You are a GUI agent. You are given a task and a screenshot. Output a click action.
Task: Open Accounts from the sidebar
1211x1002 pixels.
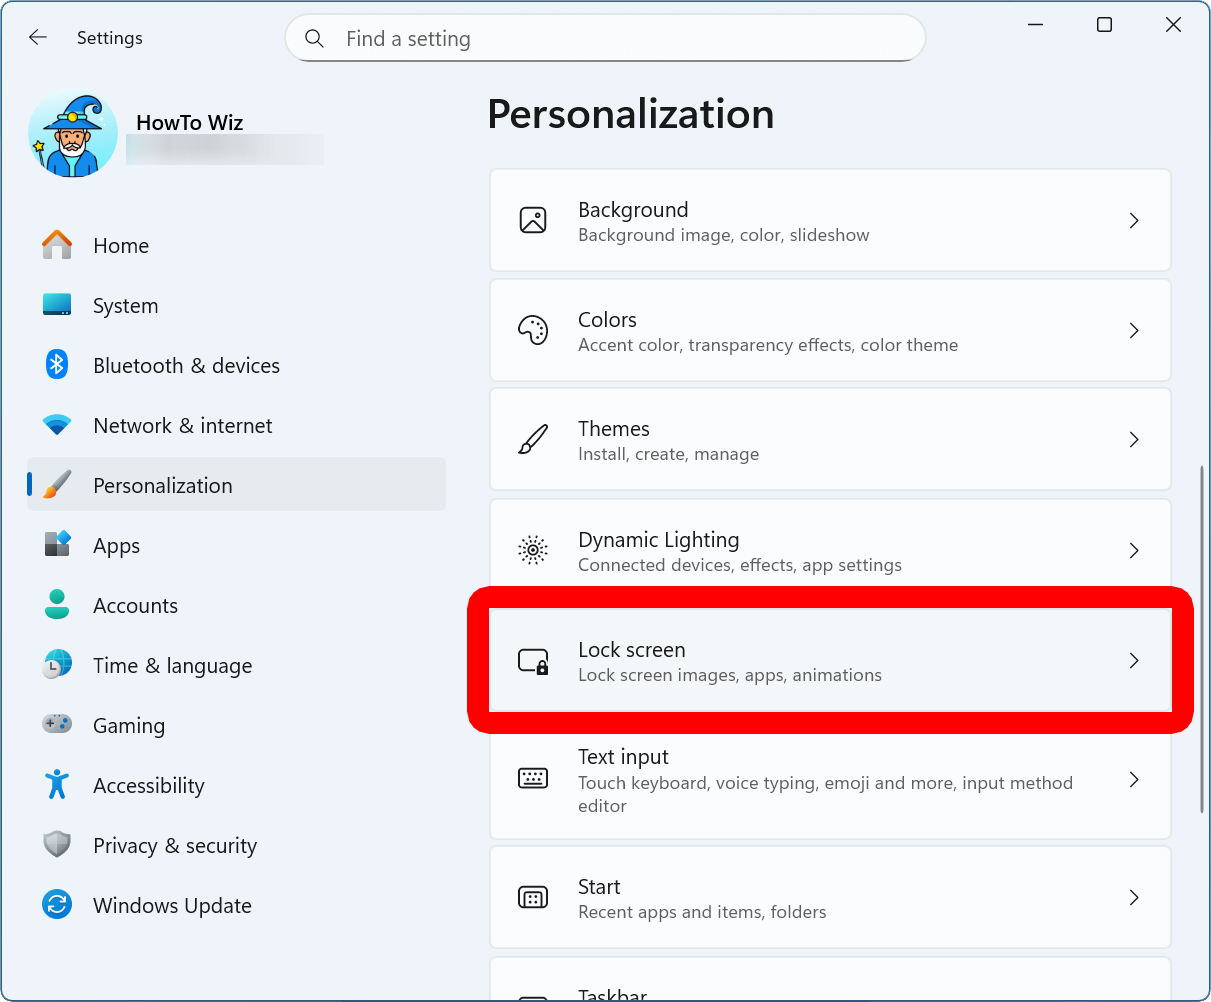click(135, 605)
